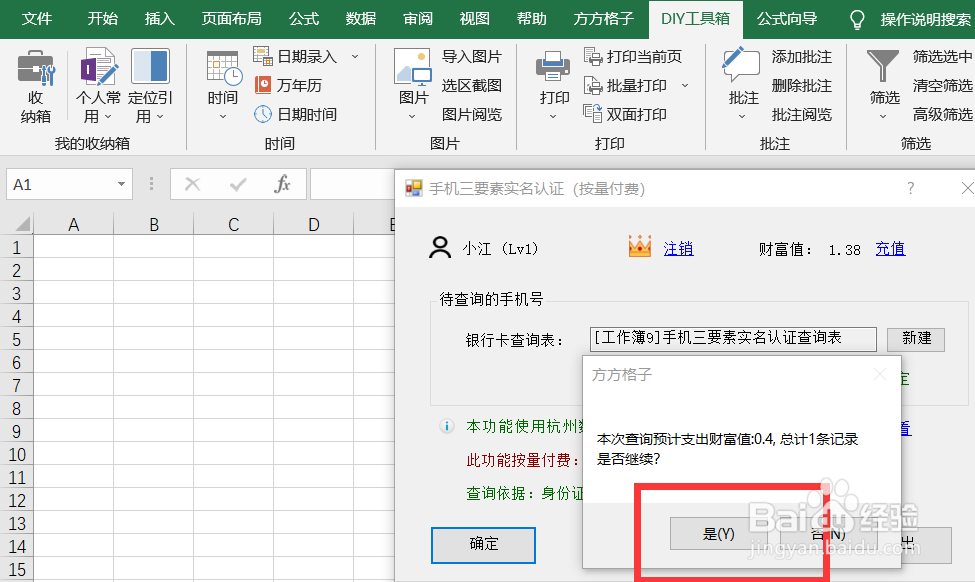975x582 pixels.
Task: Open the 充值 recharge link
Action: click(889, 248)
